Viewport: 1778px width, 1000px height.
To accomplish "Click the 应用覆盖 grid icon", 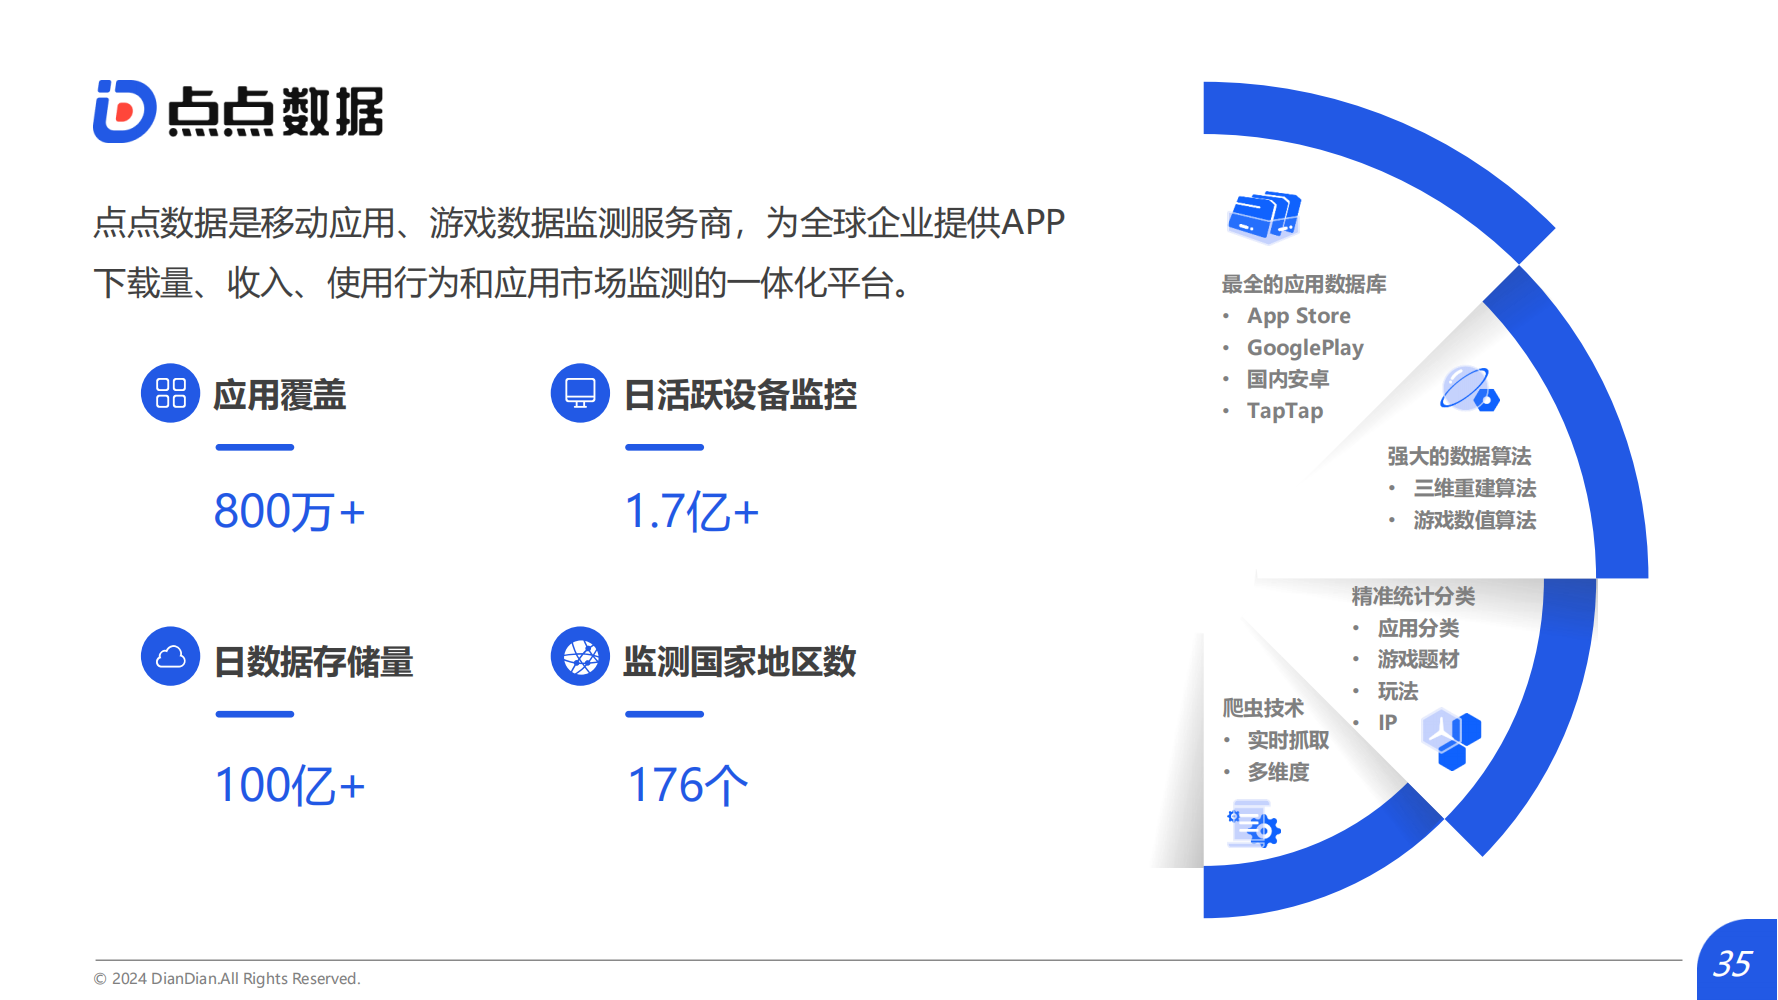I will coord(170,393).
